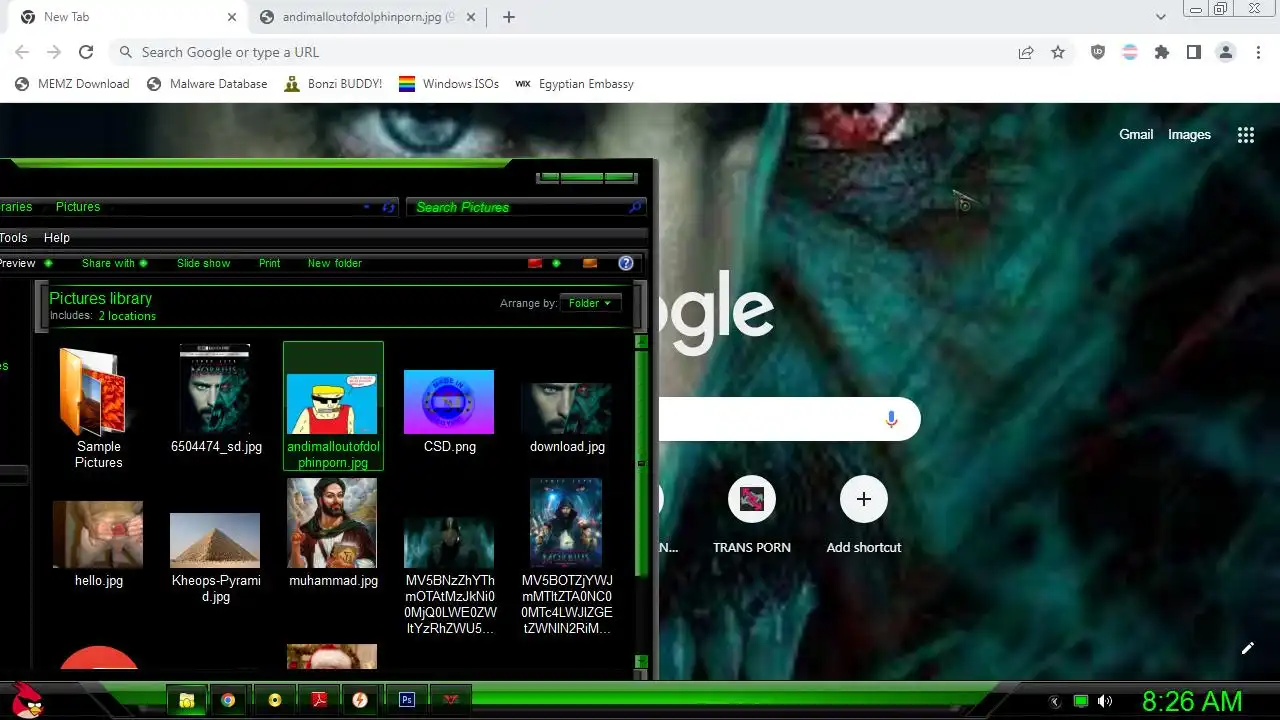Open a new Chrome tab with plus
1280x720 pixels.
tap(508, 17)
